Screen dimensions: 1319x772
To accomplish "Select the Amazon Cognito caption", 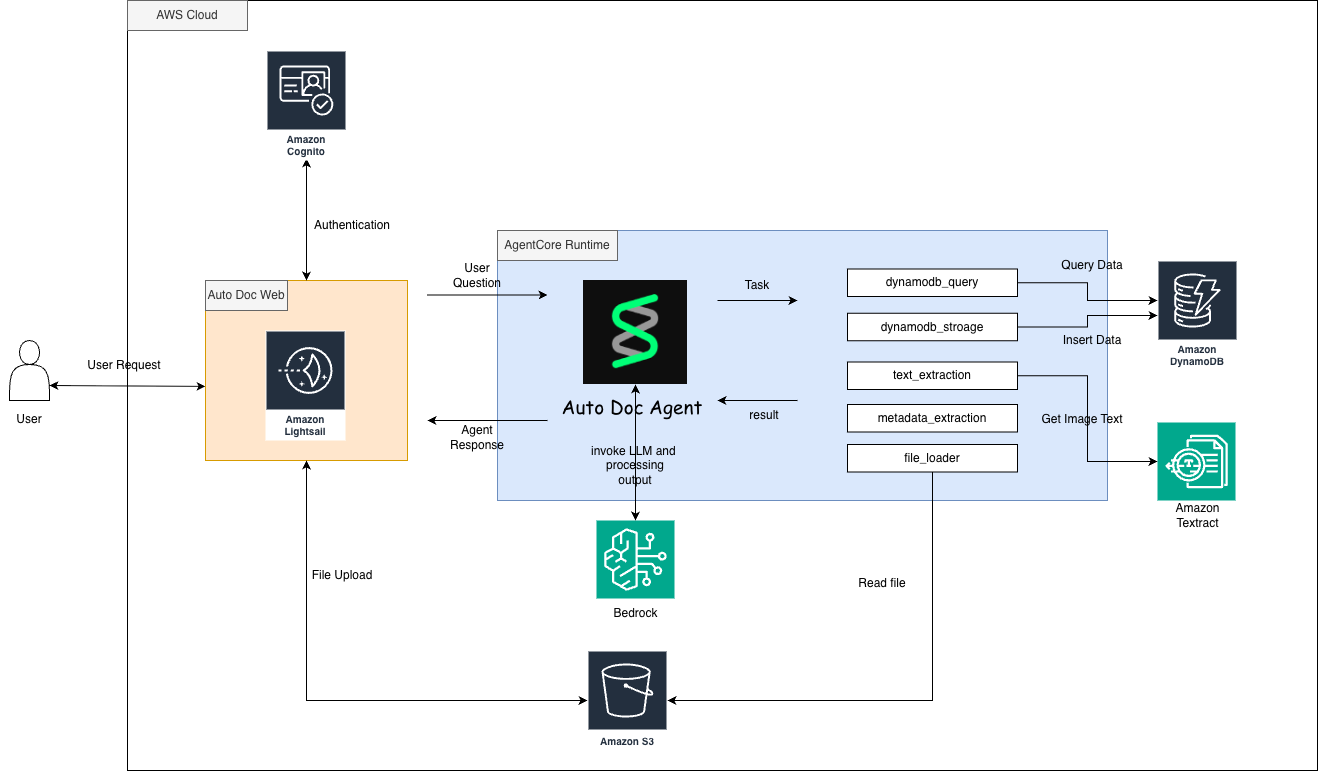I will click(x=306, y=146).
